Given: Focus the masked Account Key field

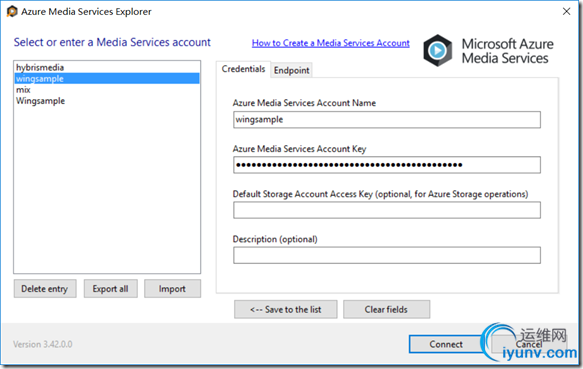Looking at the screenshot, I should point(387,165).
